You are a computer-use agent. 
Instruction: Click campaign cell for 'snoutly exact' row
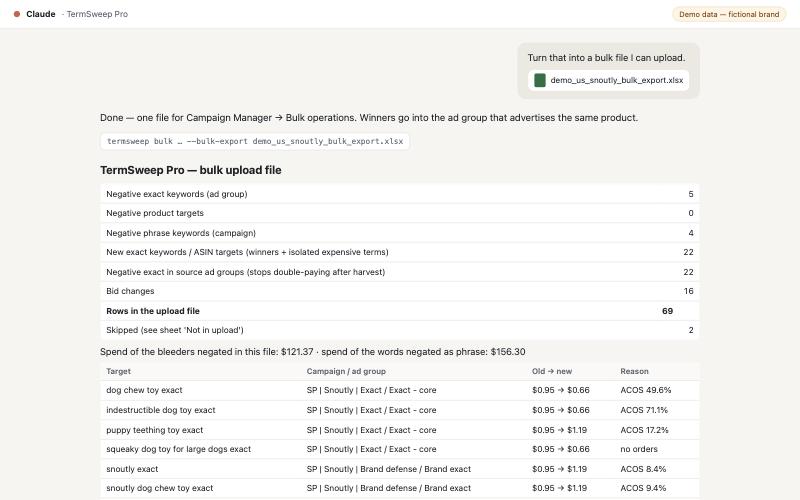pos(389,469)
